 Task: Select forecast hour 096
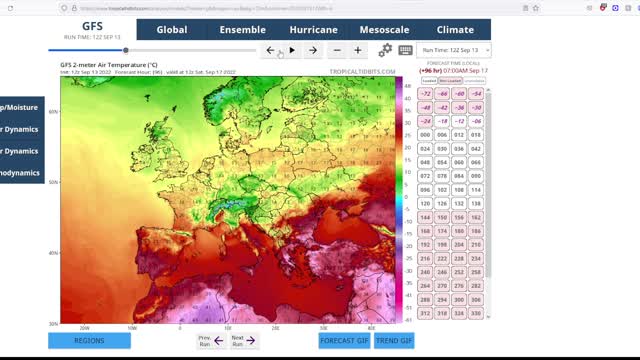(x=425, y=190)
